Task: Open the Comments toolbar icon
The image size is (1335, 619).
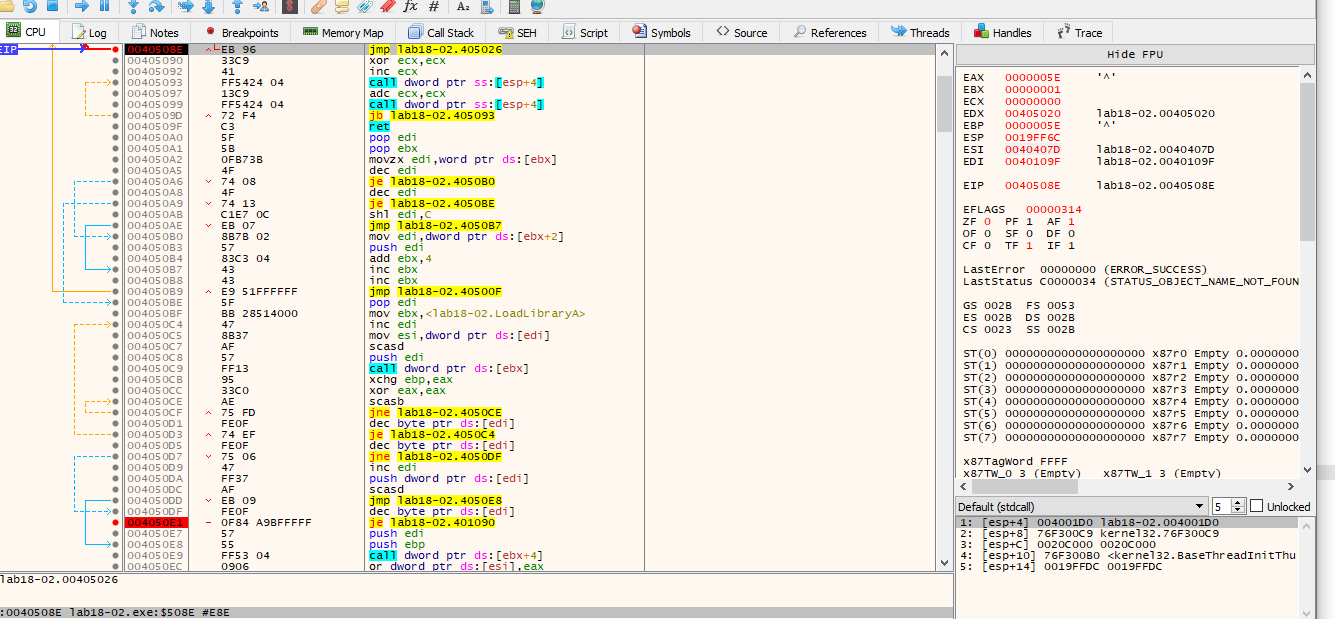Action: pos(342,6)
